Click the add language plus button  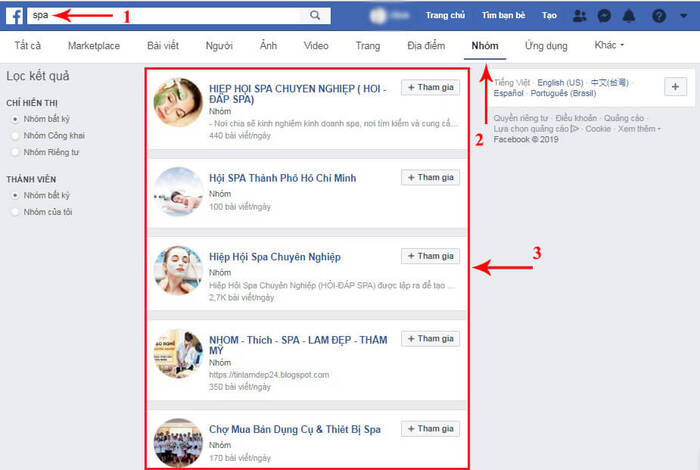click(675, 87)
